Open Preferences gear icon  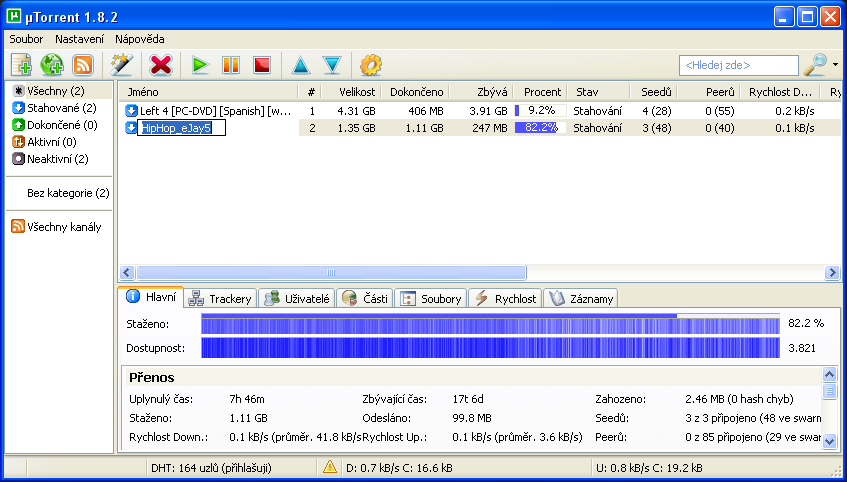pos(371,65)
